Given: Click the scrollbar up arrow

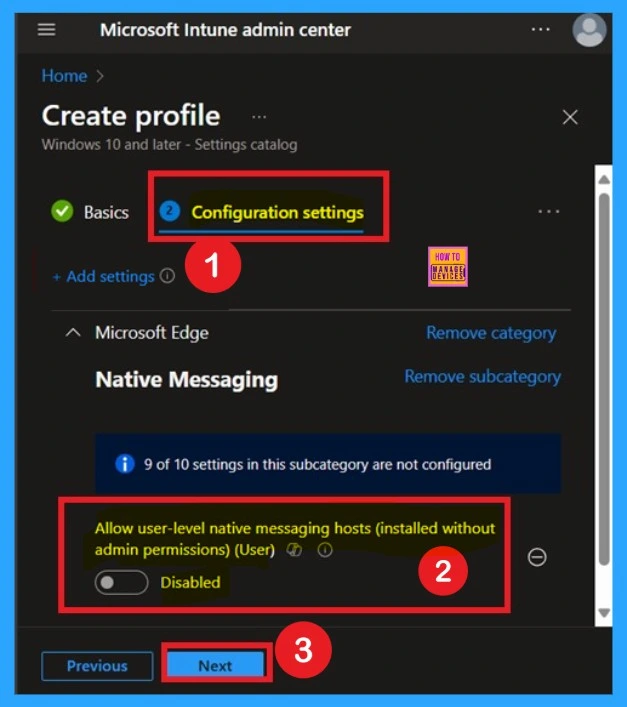Looking at the screenshot, I should pyautogui.click(x=604, y=179).
